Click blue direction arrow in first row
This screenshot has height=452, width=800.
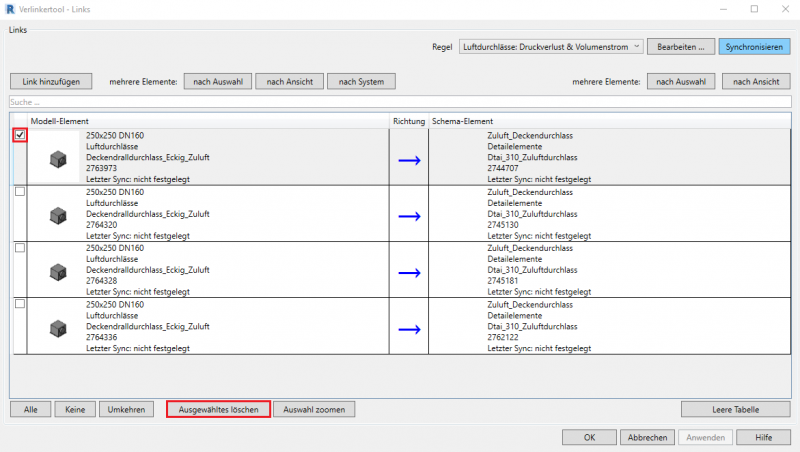[409, 159]
